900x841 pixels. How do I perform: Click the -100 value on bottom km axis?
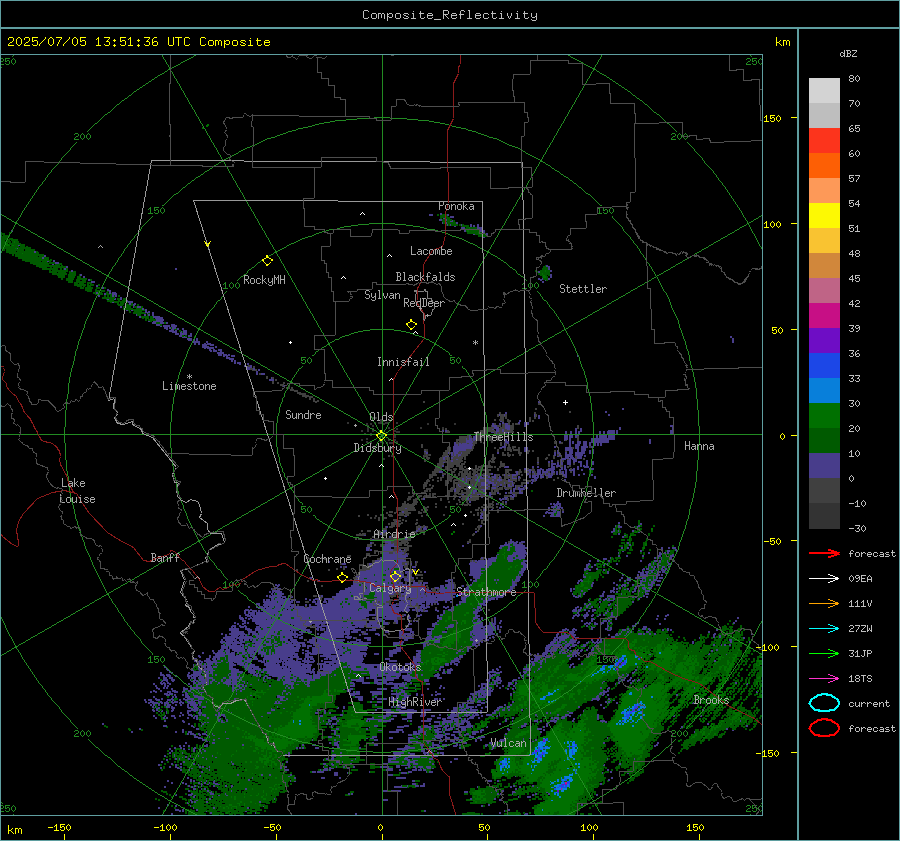point(165,827)
